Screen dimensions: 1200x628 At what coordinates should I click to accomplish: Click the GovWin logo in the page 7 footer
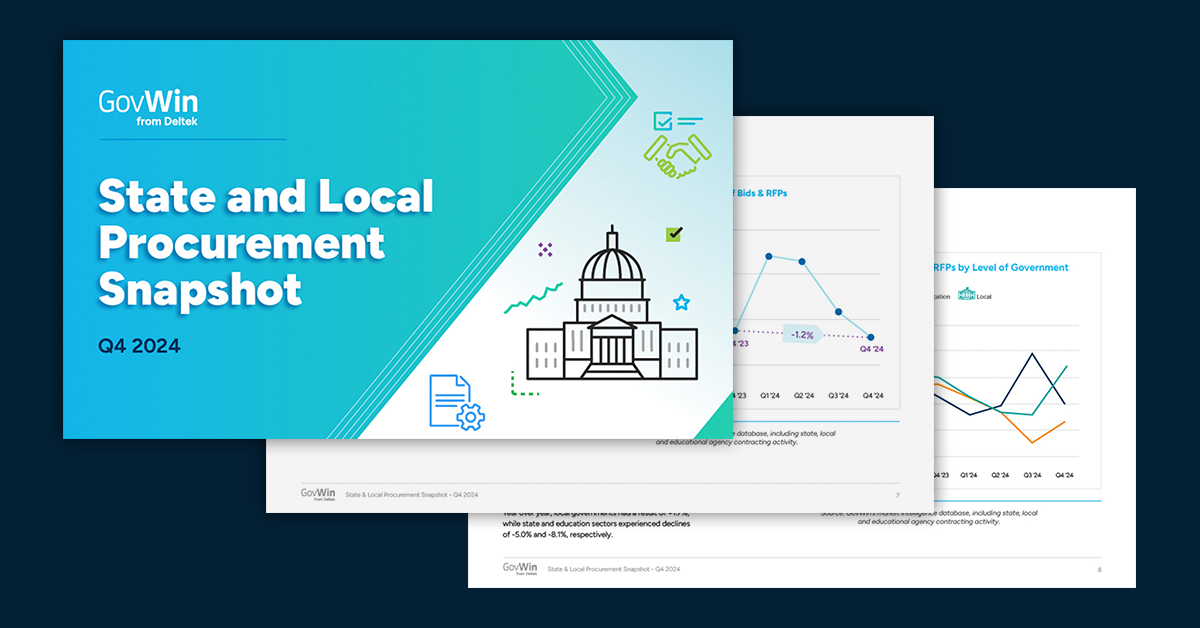coord(319,494)
